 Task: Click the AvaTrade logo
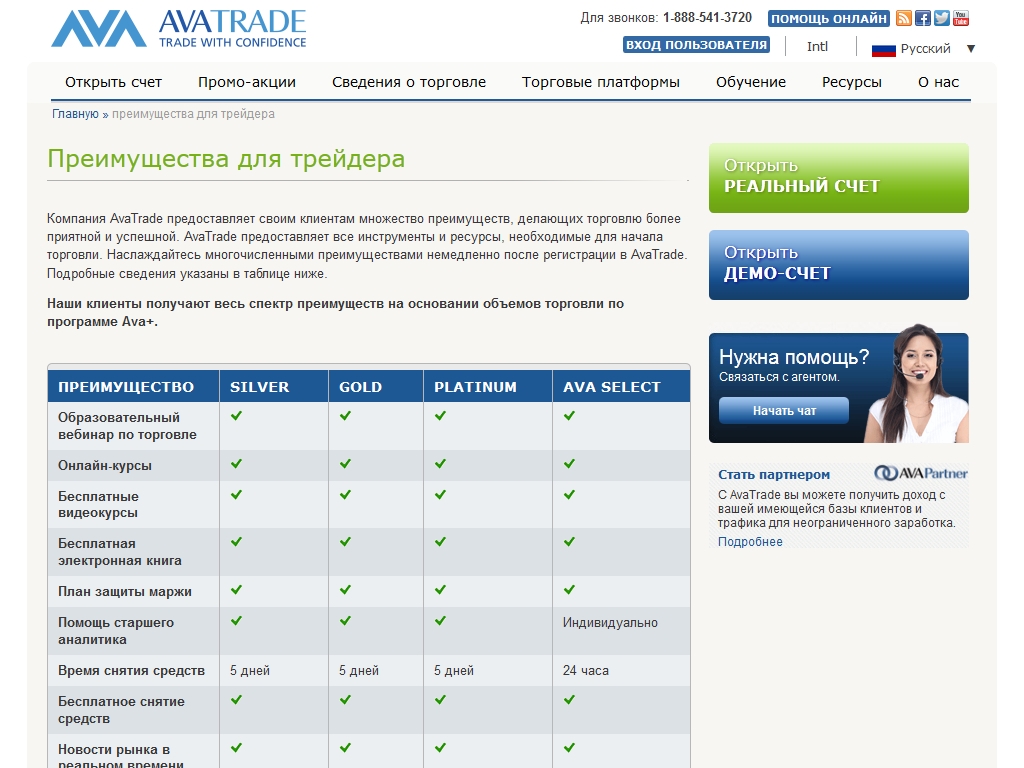click(179, 29)
